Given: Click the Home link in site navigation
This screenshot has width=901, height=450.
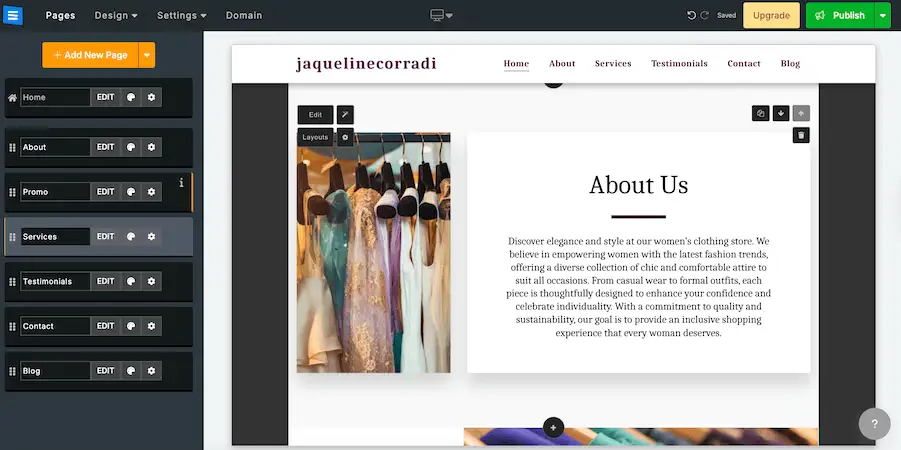Looking at the screenshot, I should (516, 64).
